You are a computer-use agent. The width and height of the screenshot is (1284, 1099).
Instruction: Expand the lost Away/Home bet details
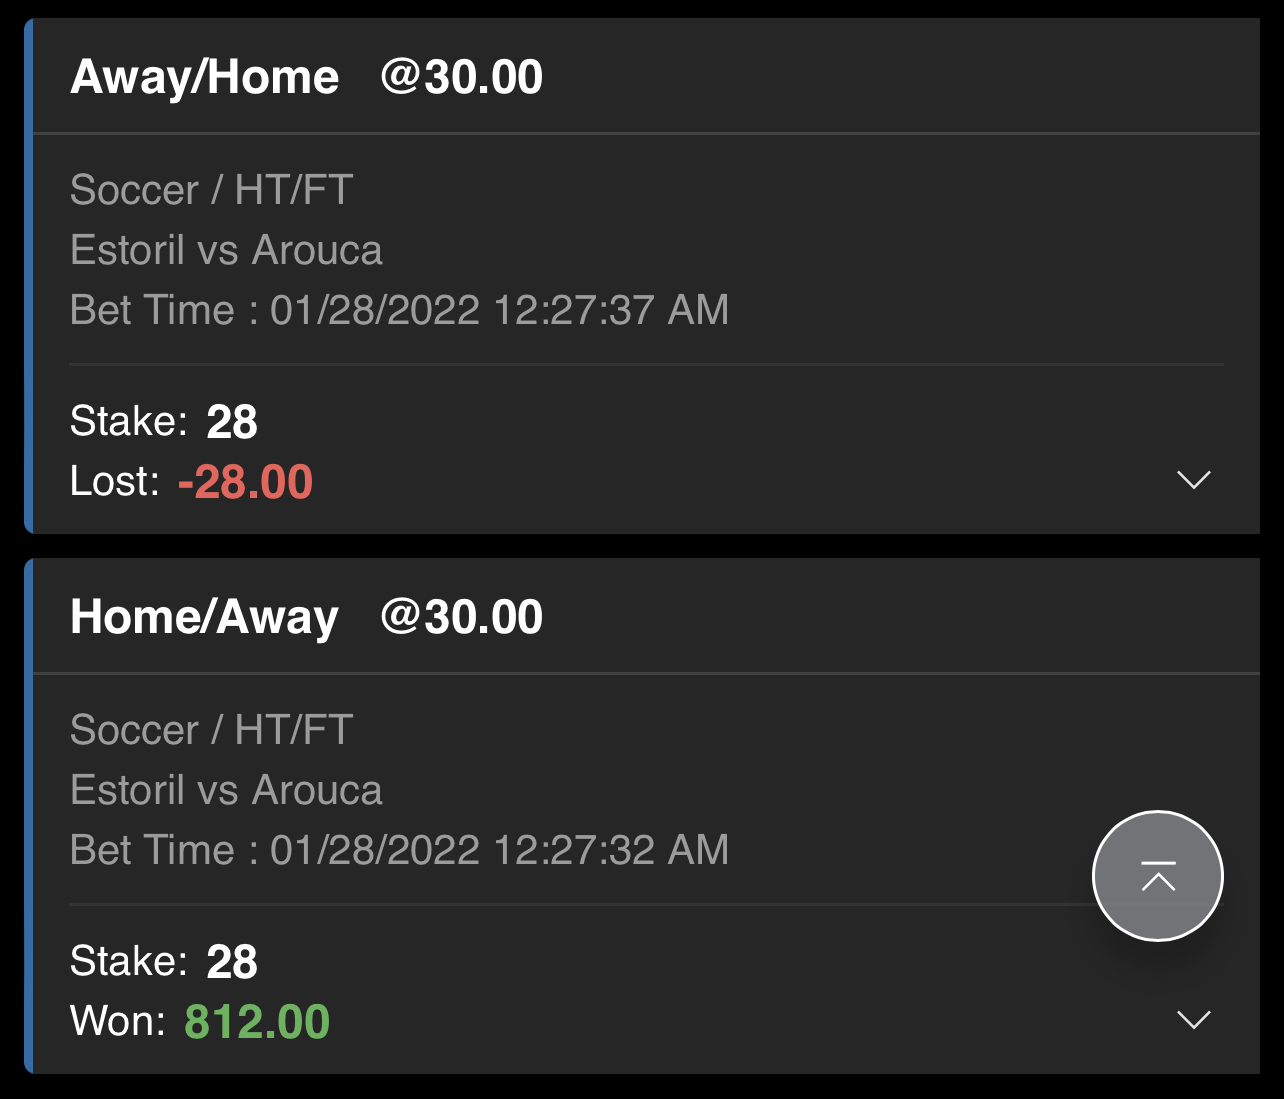1193,480
